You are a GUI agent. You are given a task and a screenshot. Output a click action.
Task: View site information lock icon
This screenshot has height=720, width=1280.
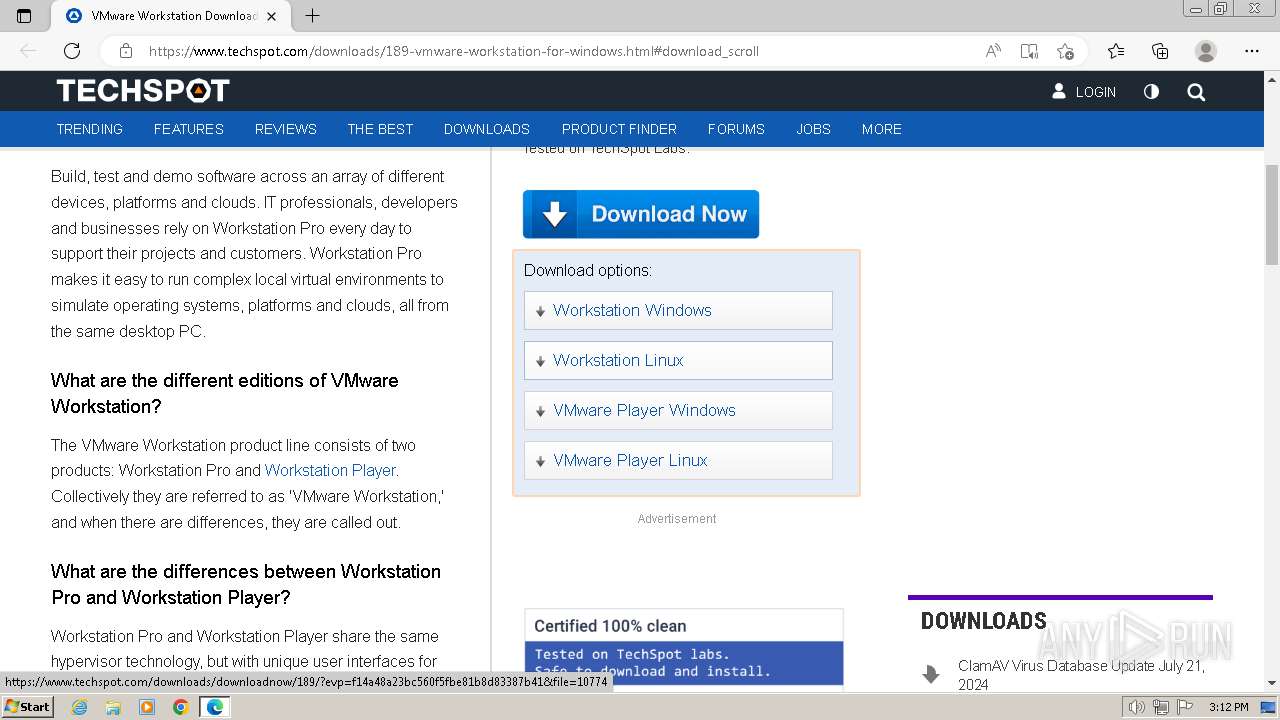click(126, 51)
